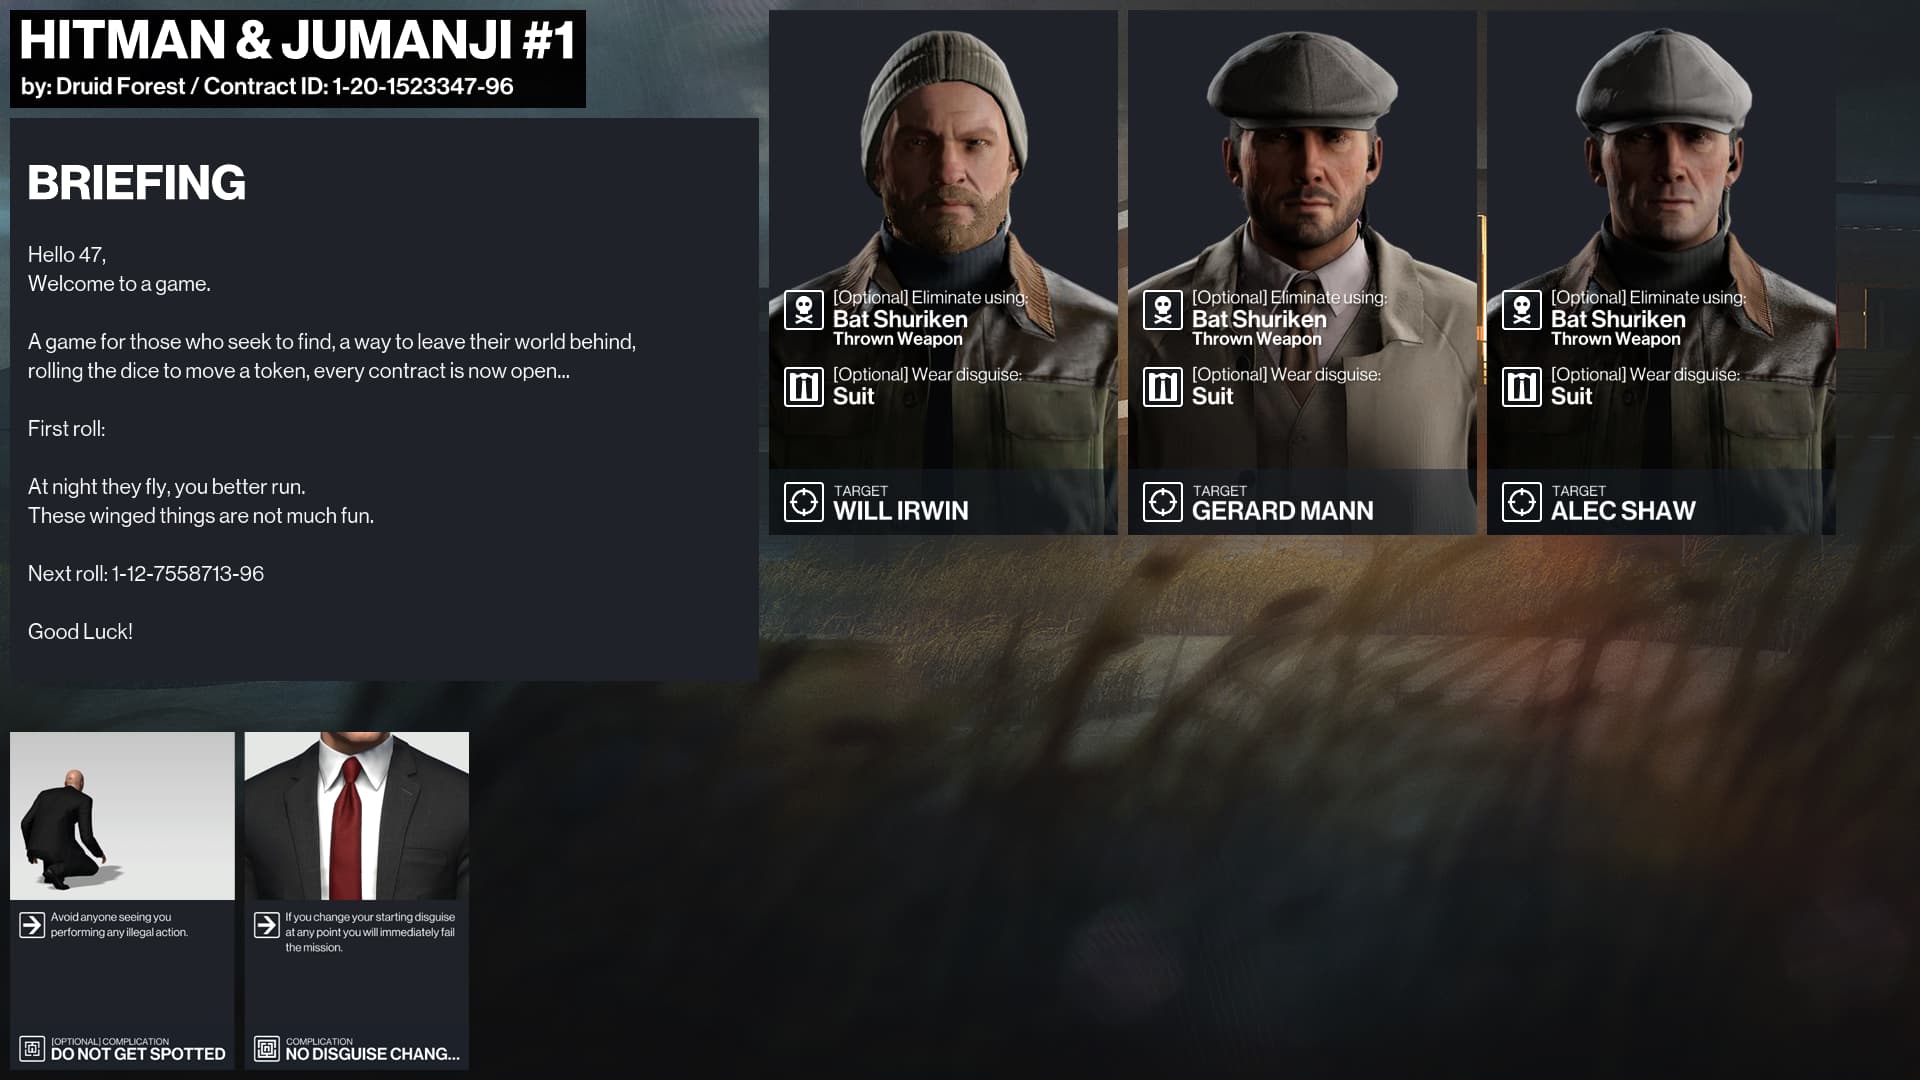Click Gerard Mann's skull elimination icon

click(1162, 310)
